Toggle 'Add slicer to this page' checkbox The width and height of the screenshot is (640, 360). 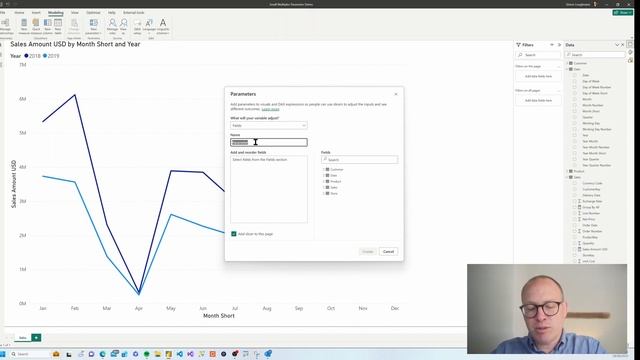pyautogui.click(x=234, y=234)
